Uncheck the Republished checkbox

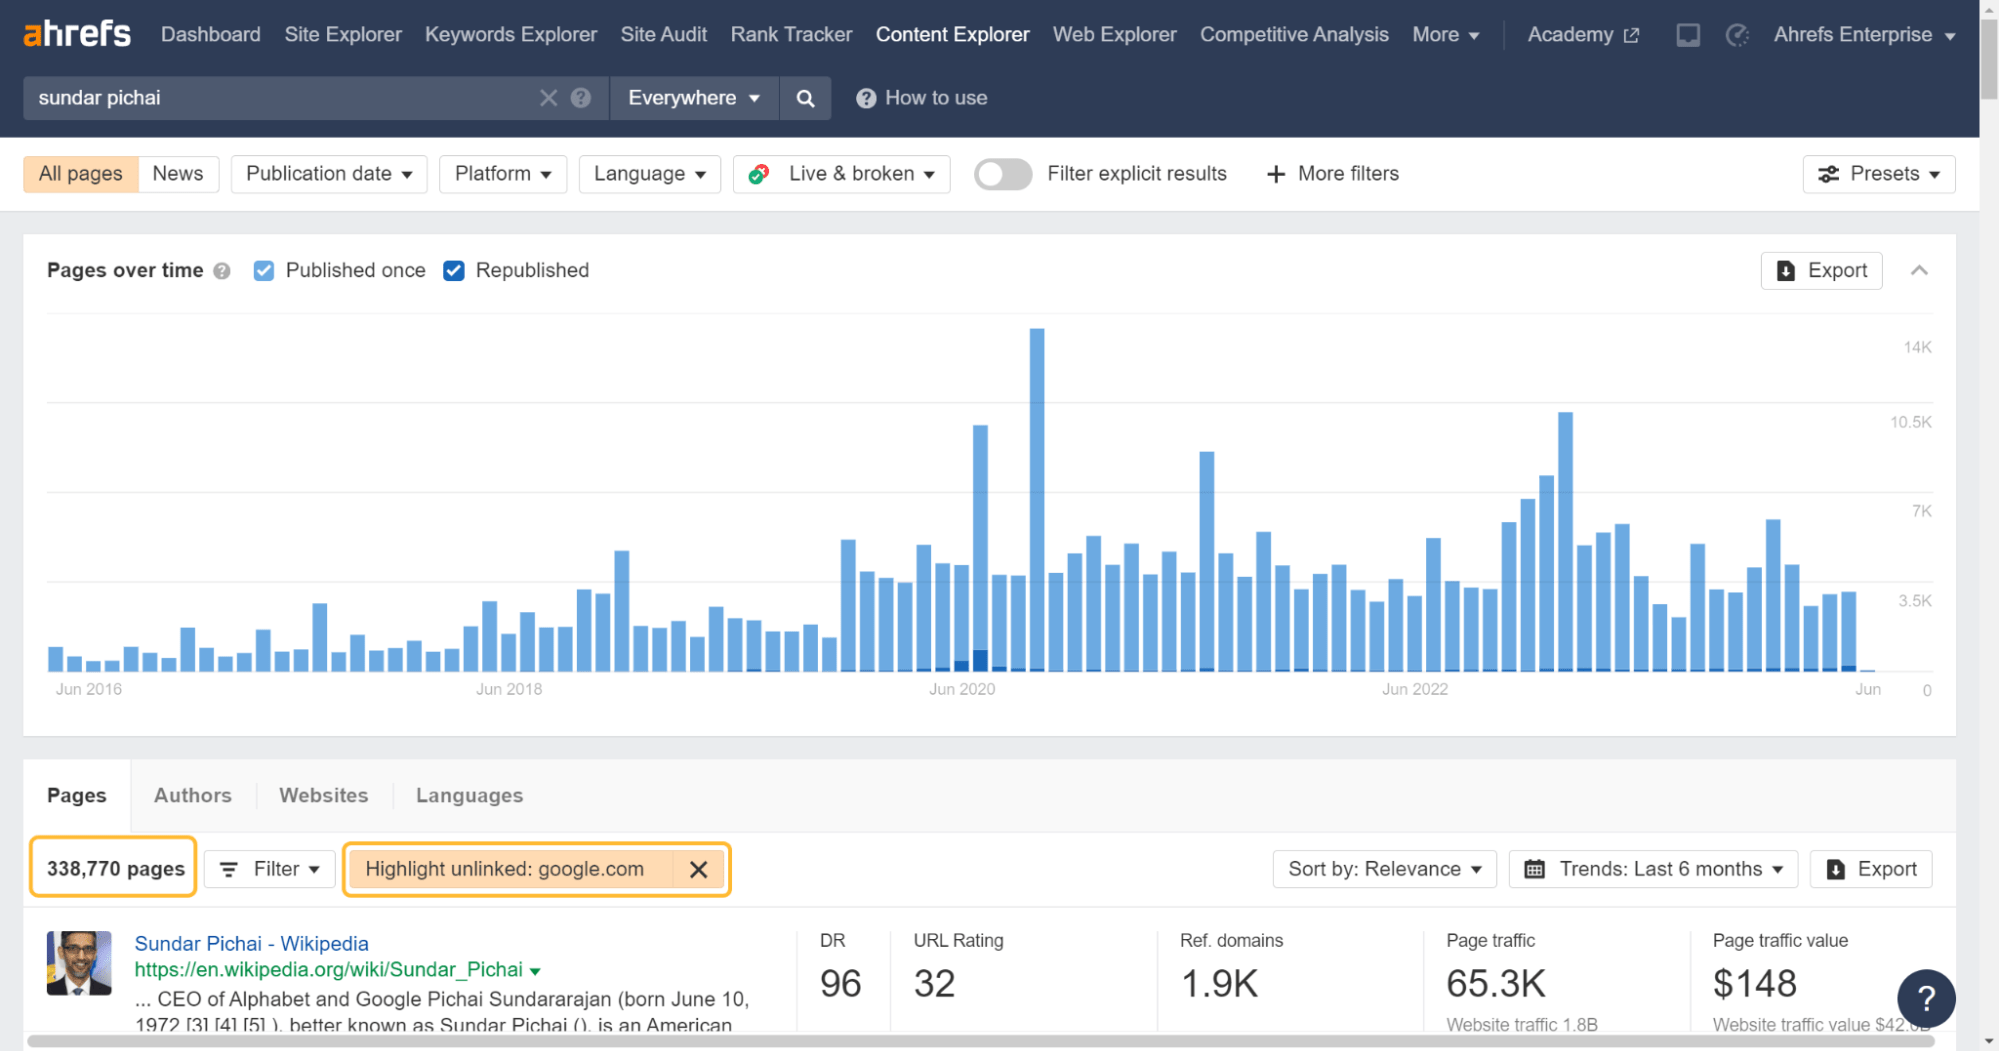point(454,270)
